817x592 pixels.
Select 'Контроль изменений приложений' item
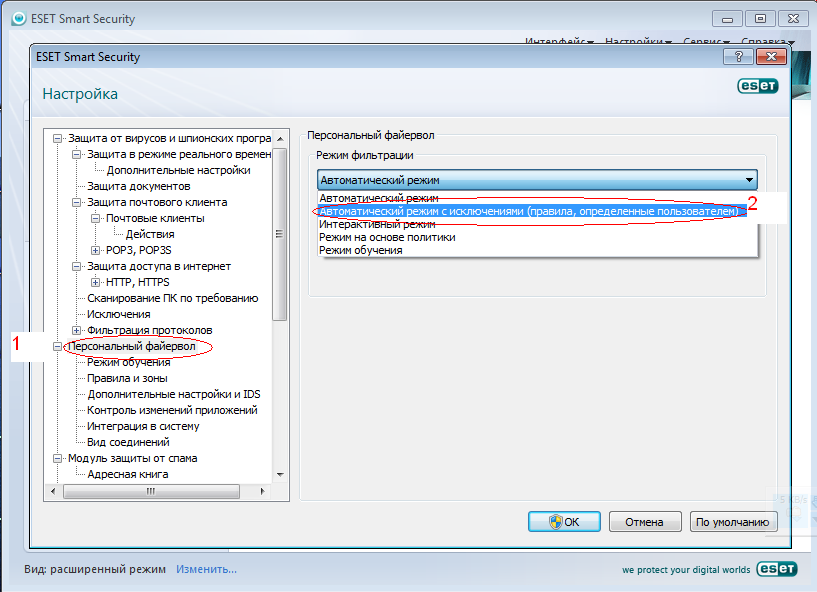172,410
